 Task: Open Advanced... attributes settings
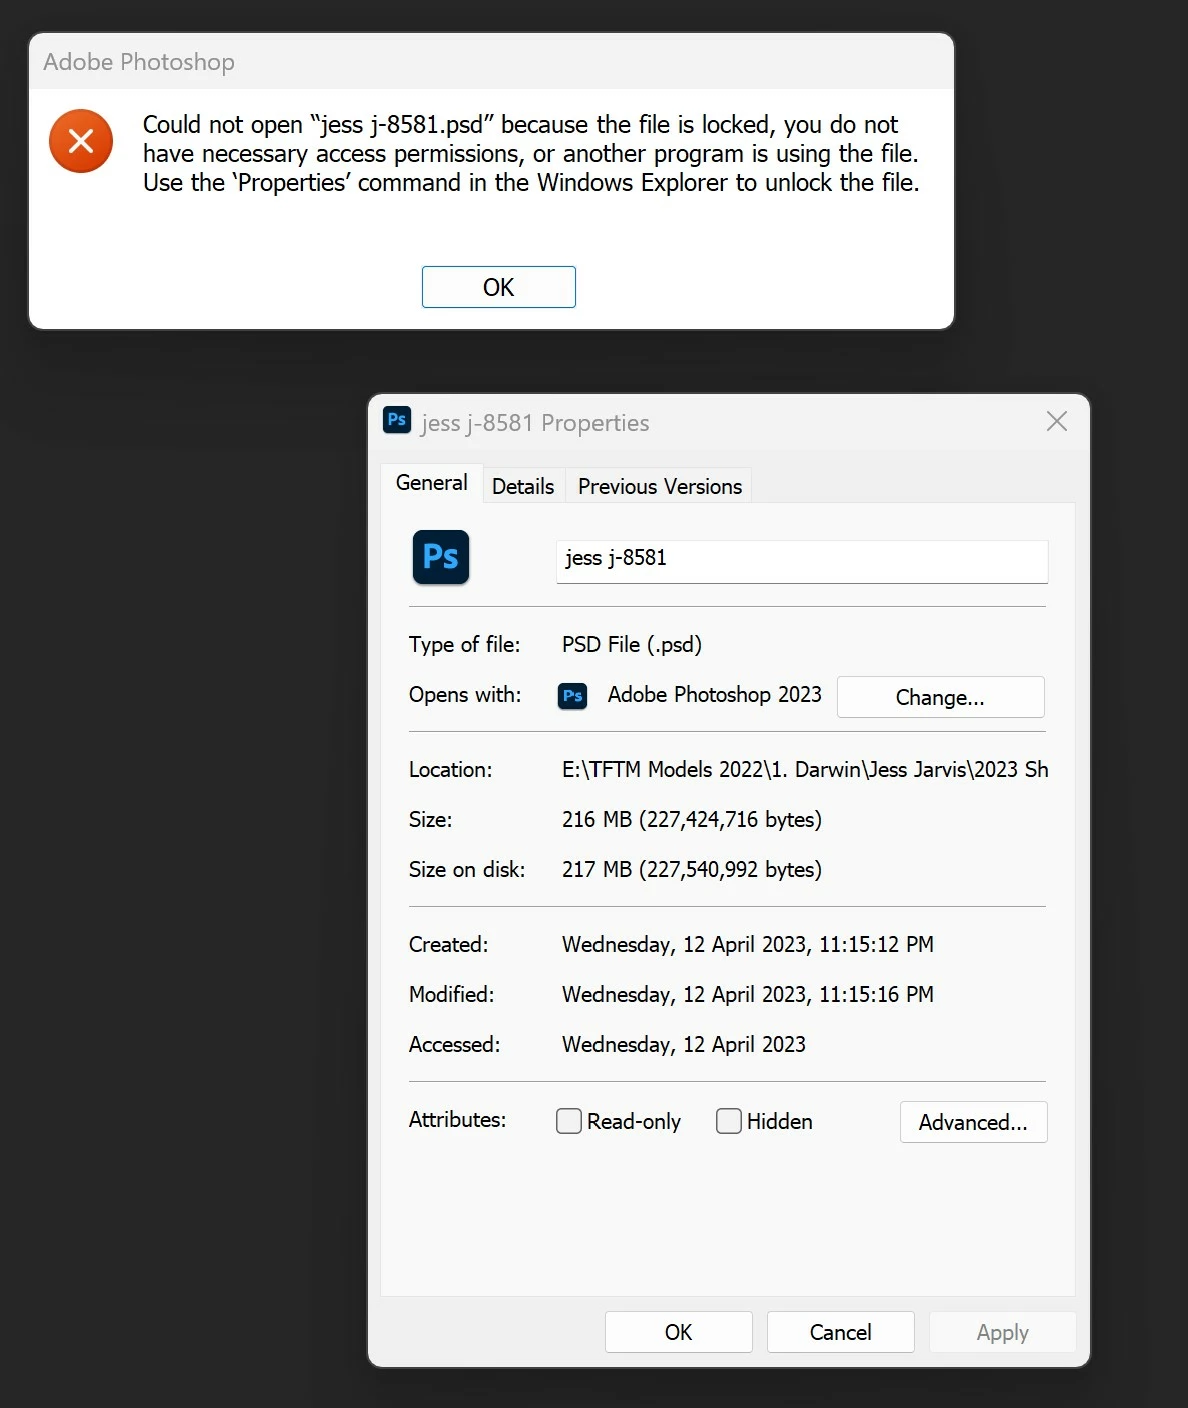click(973, 1122)
